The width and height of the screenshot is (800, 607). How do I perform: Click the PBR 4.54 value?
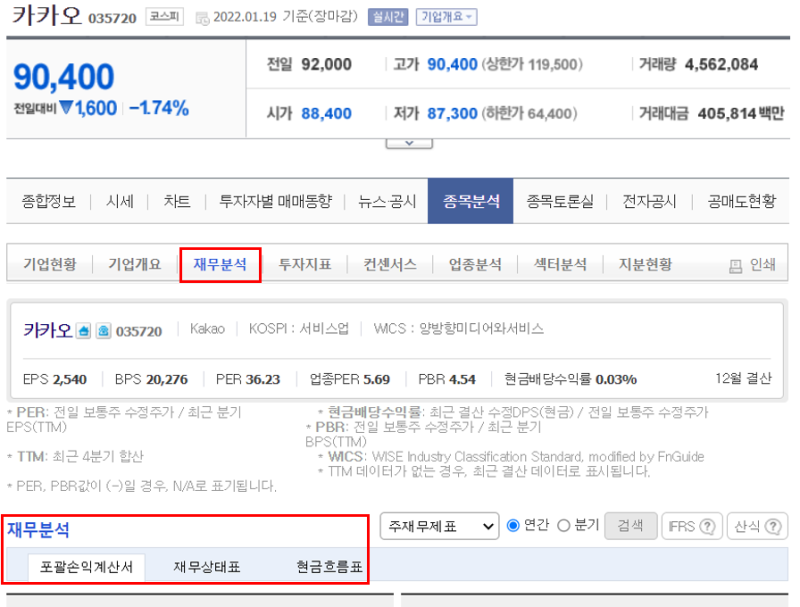(462, 380)
